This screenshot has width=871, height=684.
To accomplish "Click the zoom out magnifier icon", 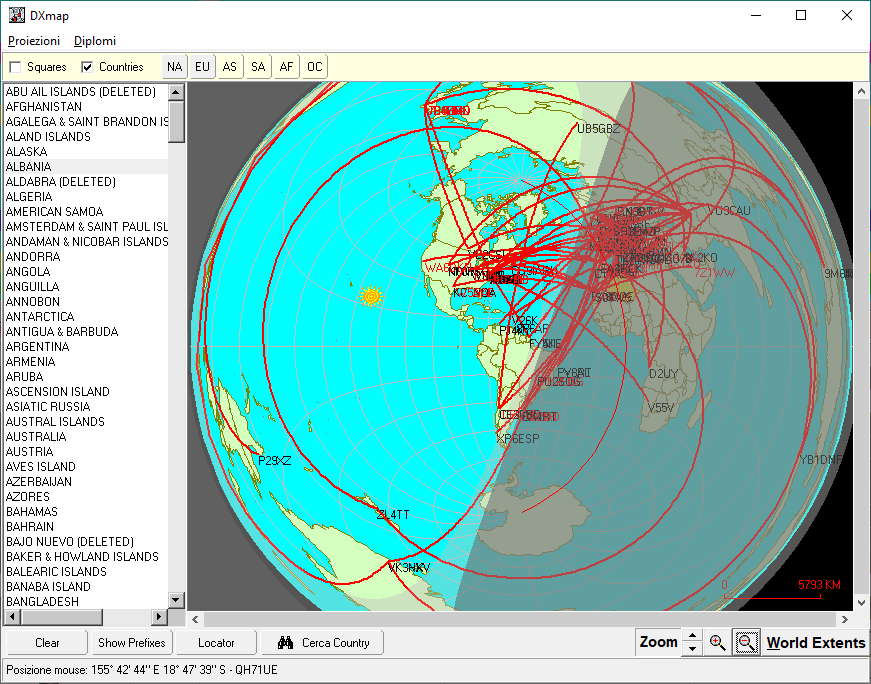I will tap(746, 643).
